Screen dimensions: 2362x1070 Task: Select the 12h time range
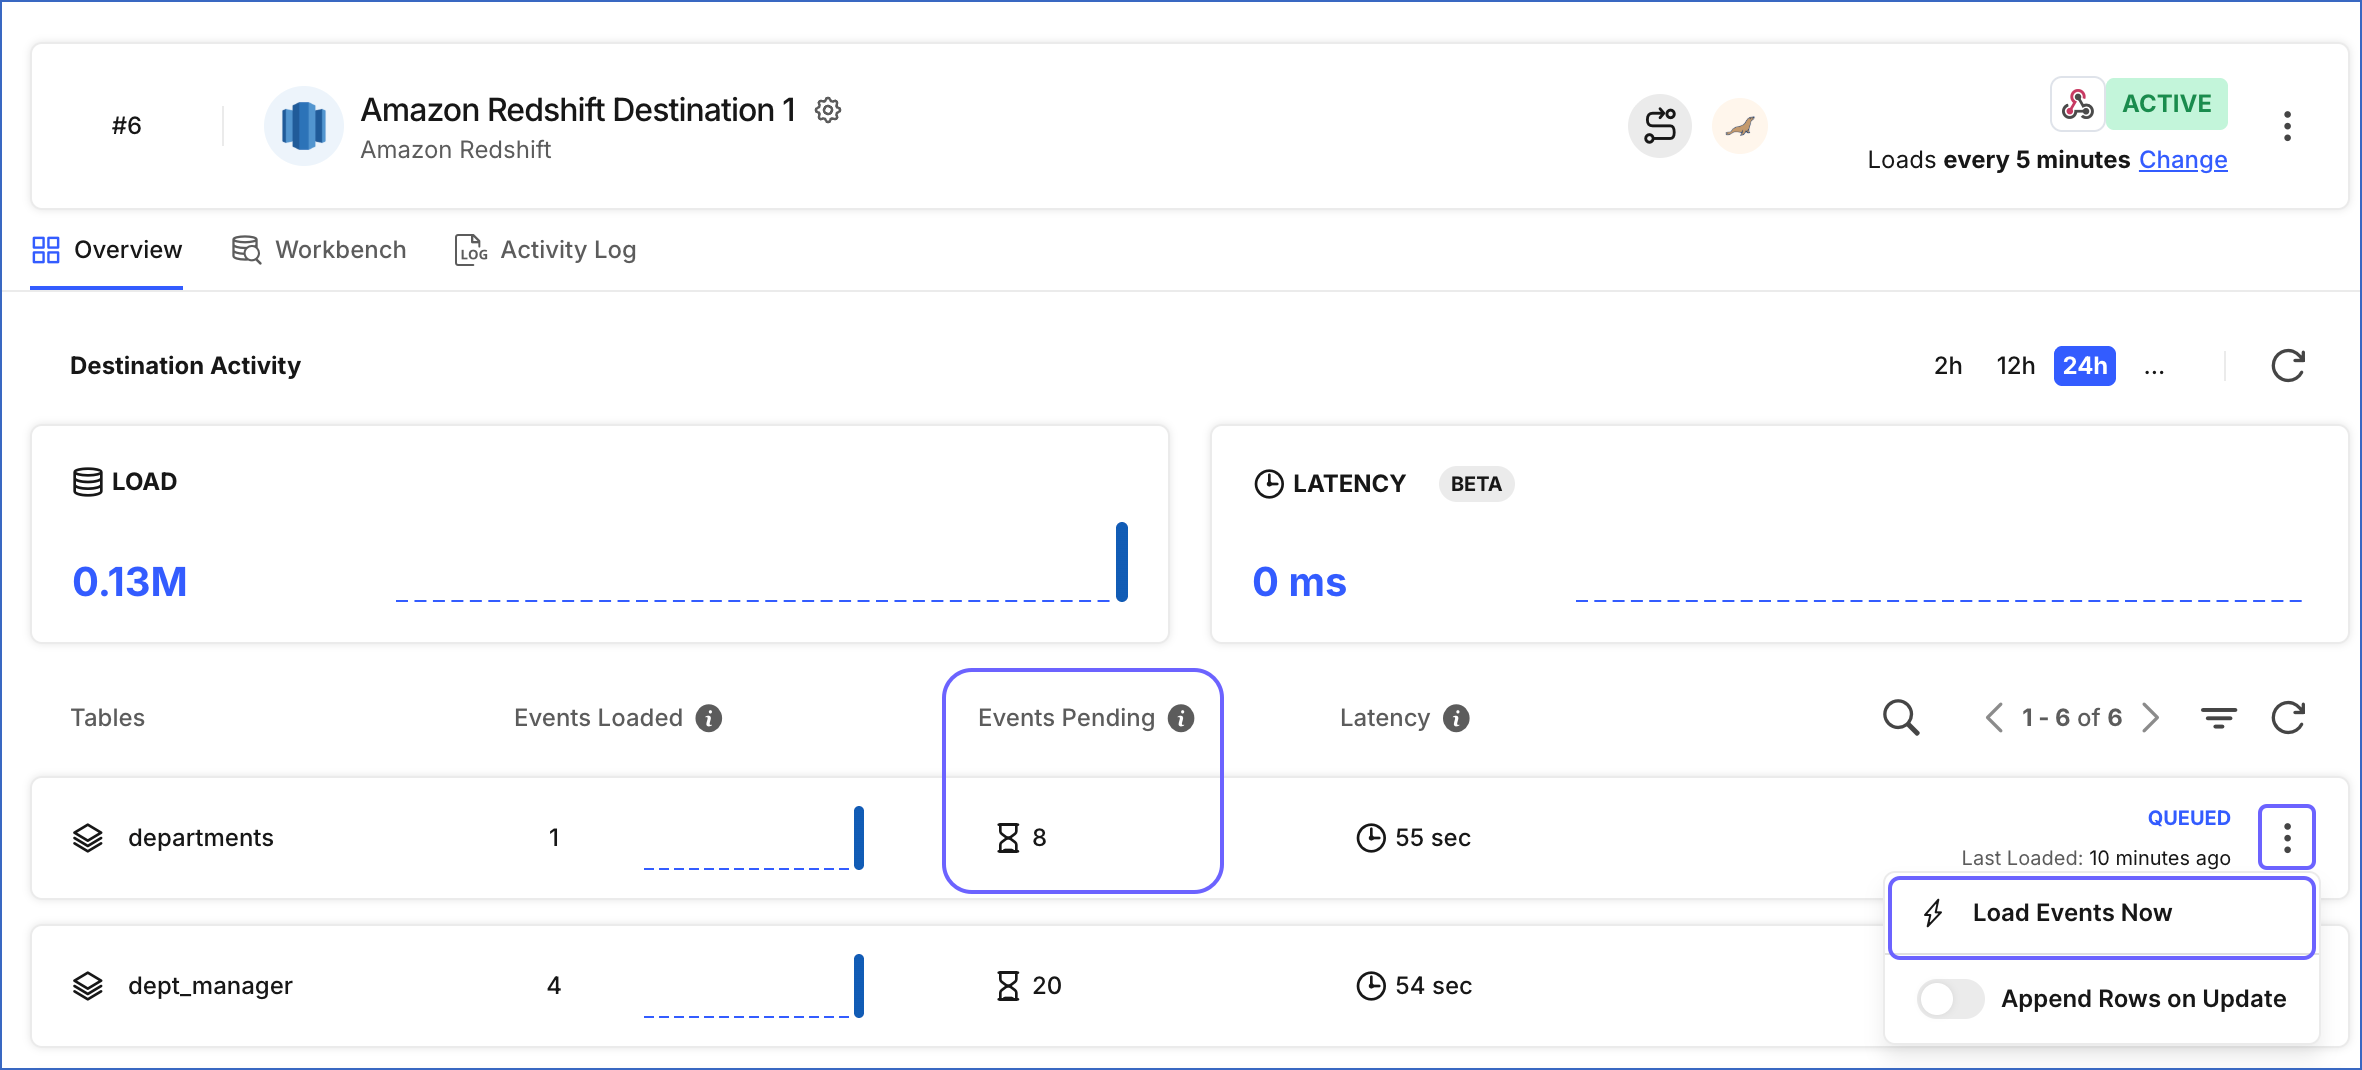2015,366
